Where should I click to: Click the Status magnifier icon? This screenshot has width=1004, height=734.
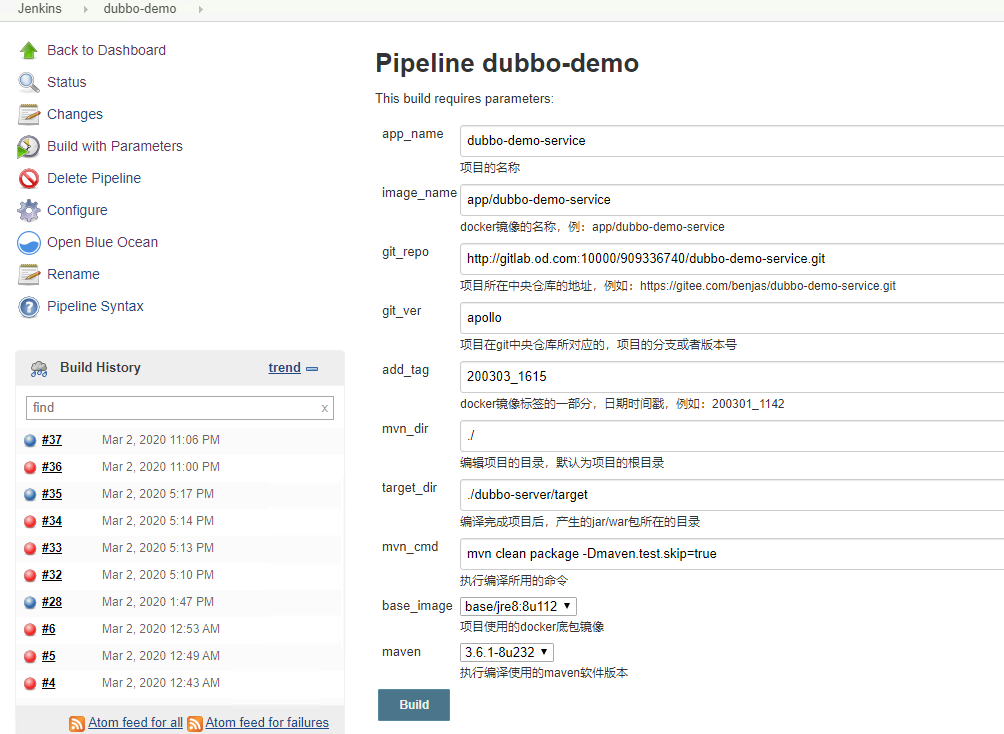29,82
